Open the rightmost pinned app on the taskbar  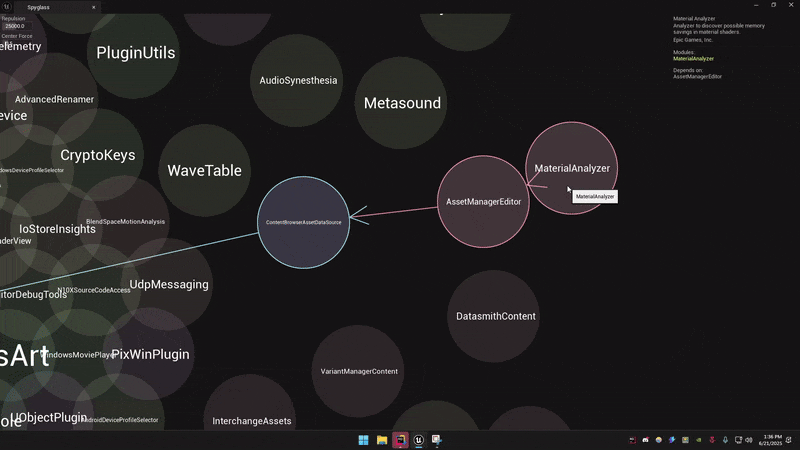pos(437,440)
